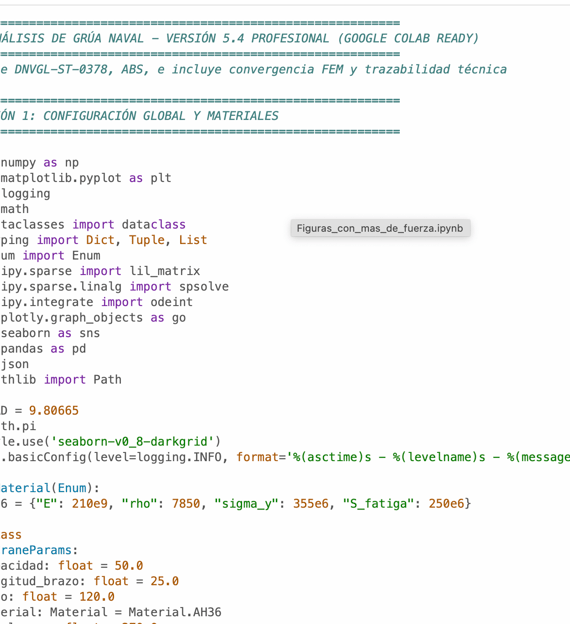
Task: Click 'Enum' in the enum import line
Action: (86, 255)
